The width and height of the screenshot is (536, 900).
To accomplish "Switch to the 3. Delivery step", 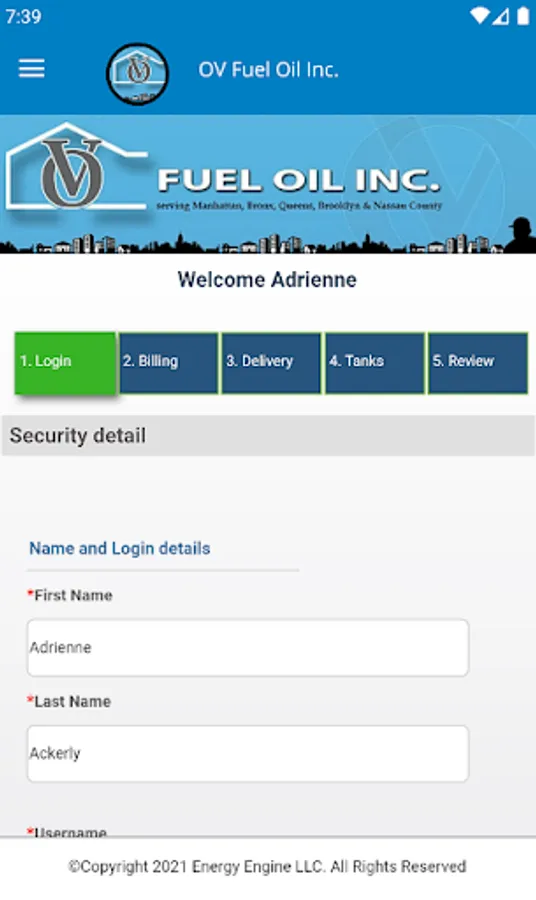I will (271, 363).
